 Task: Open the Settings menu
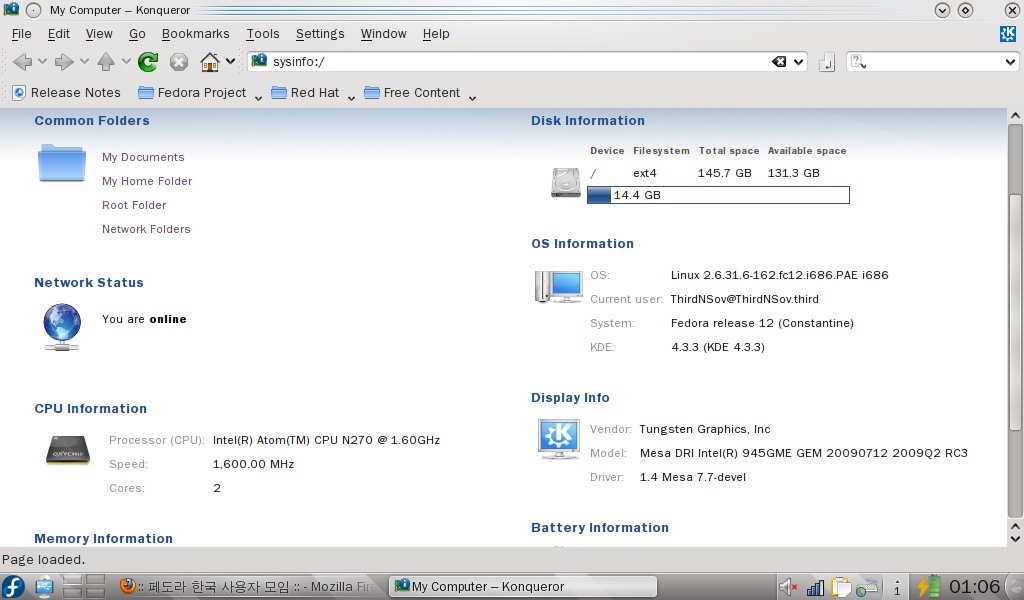320,34
